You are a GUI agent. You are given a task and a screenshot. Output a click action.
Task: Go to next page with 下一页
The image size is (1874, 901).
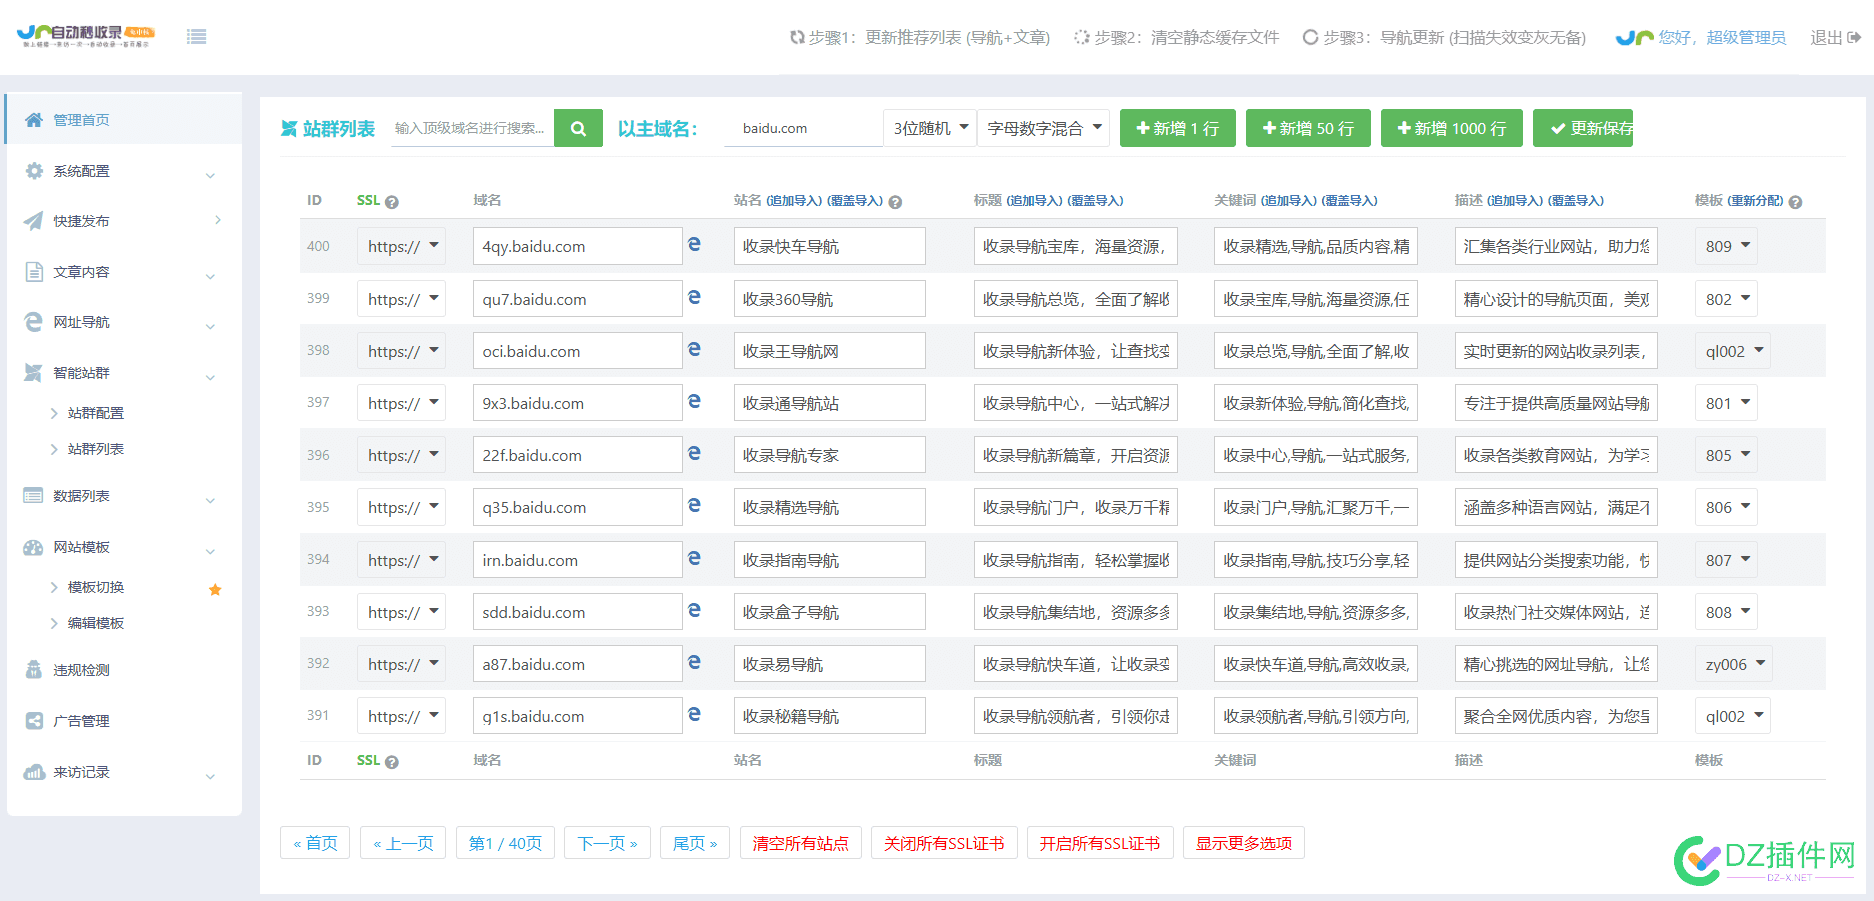pos(608,843)
